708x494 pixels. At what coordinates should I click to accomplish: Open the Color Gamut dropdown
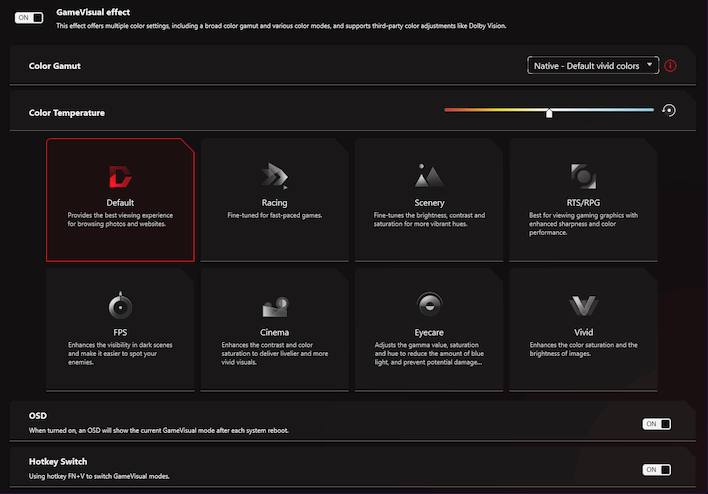pyautogui.click(x=593, y=65)
